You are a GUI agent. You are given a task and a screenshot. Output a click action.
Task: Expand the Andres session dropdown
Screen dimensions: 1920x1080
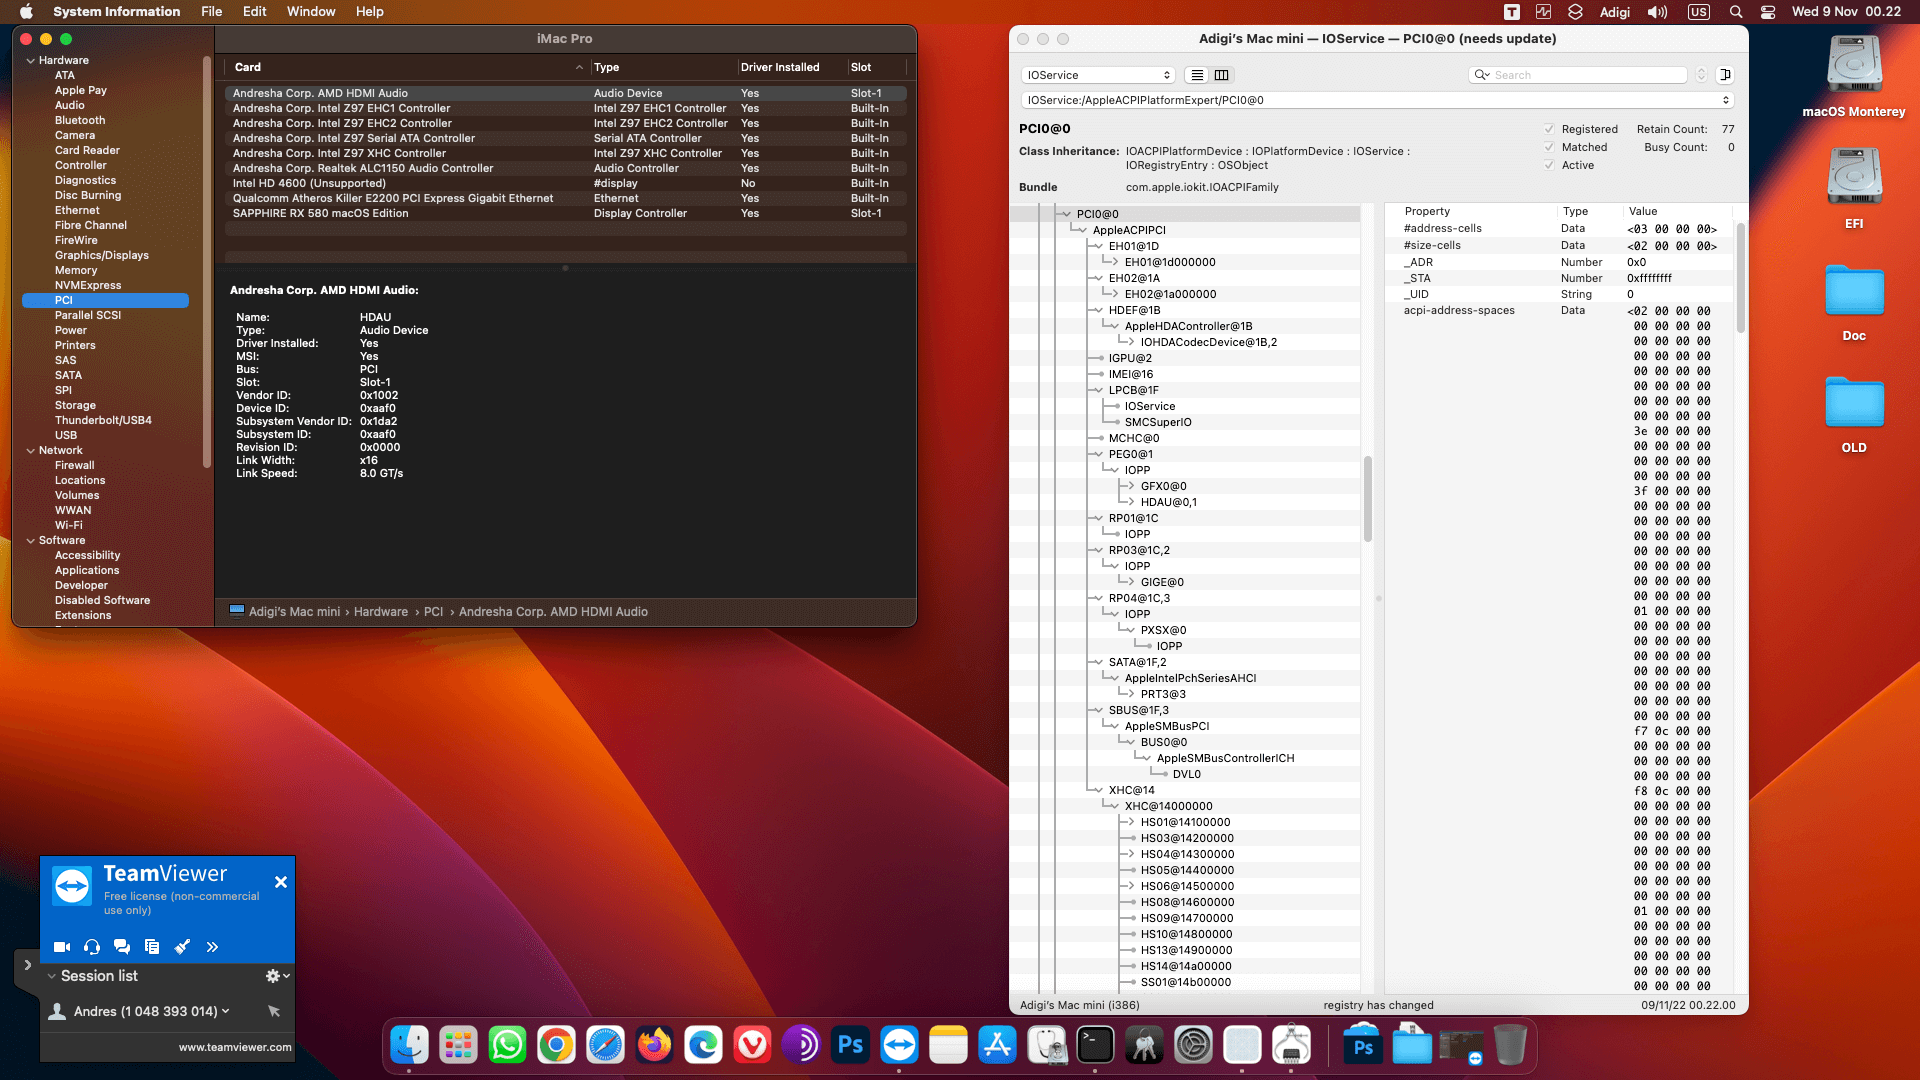224,1011
